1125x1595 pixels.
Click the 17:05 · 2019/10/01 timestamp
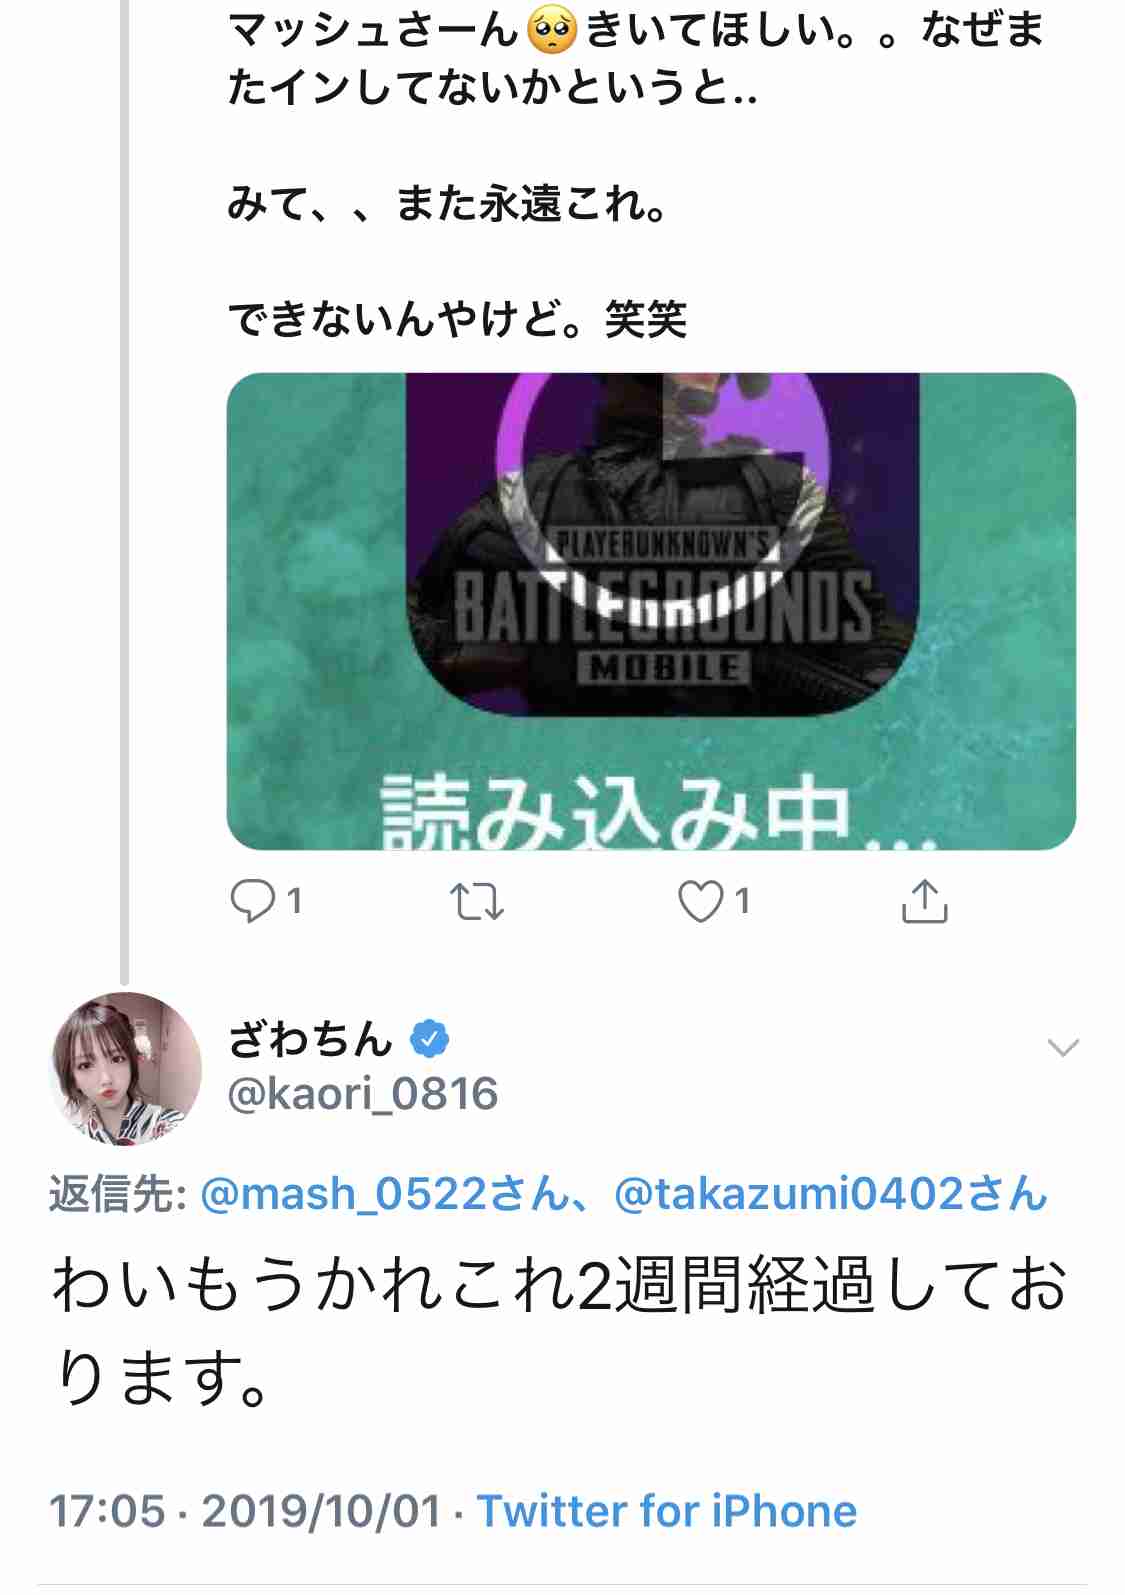point(245,1511)
